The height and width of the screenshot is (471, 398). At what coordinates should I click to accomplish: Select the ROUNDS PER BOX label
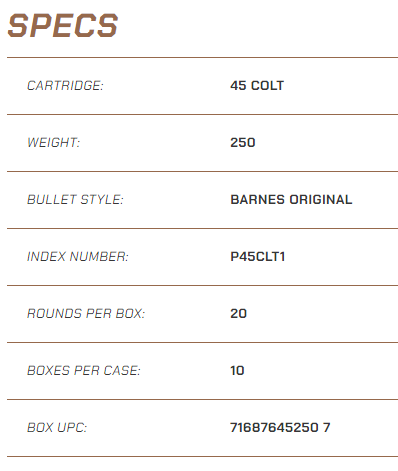[x=86, y=314]
